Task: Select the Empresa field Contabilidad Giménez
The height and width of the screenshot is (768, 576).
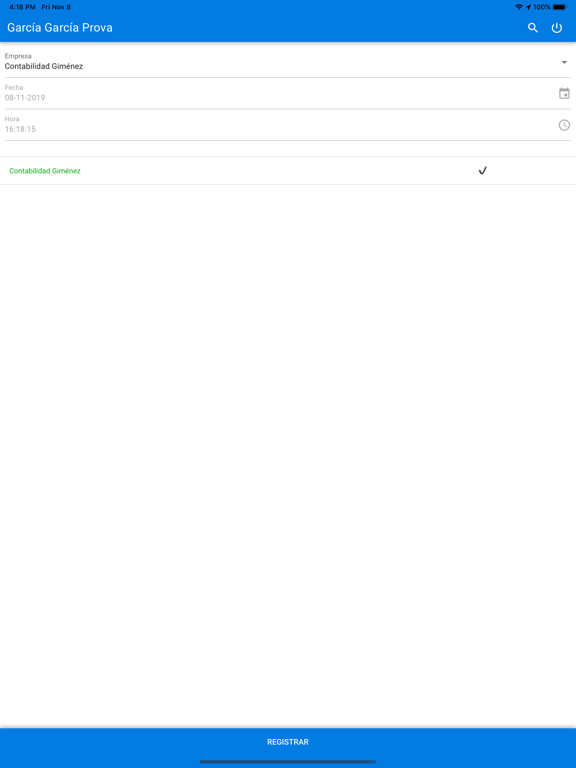Action: click(288, 62)
